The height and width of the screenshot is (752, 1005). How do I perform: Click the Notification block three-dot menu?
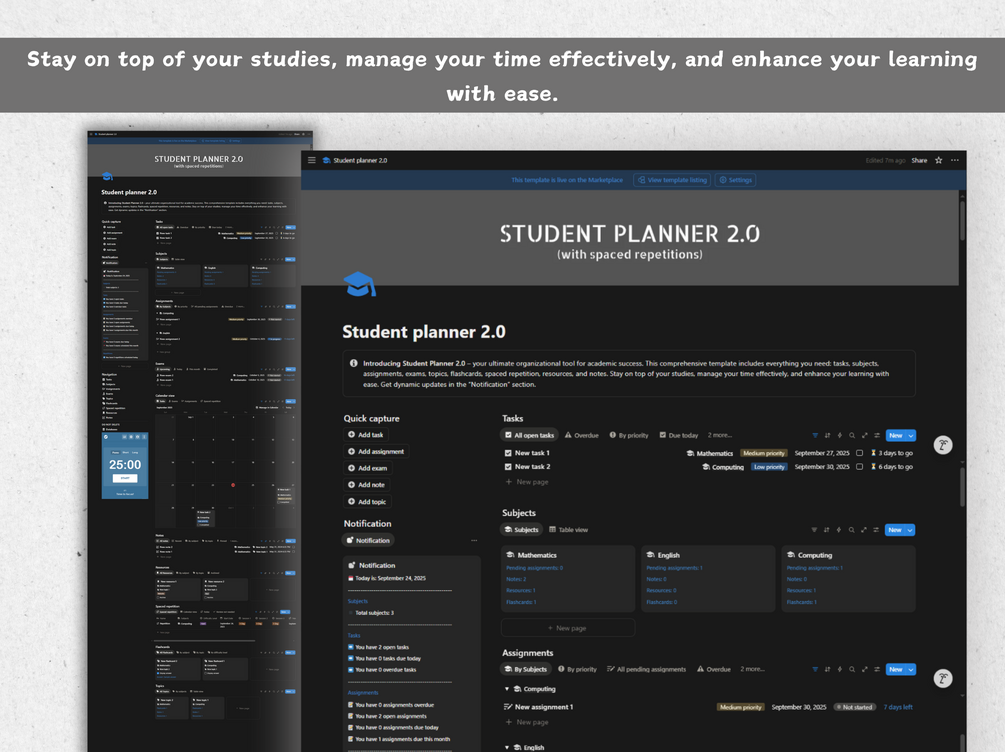pos(474,540)
